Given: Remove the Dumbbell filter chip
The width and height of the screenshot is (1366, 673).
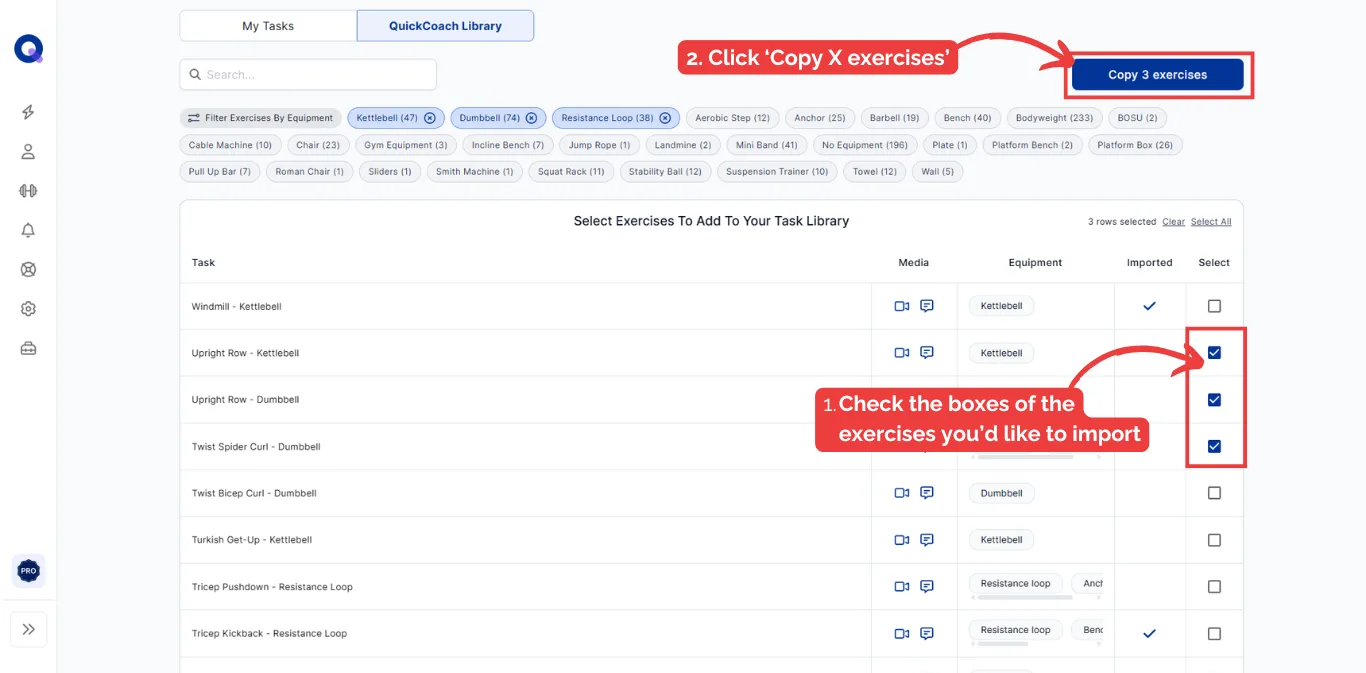Looking at the screenshot, I should point(531,118).
